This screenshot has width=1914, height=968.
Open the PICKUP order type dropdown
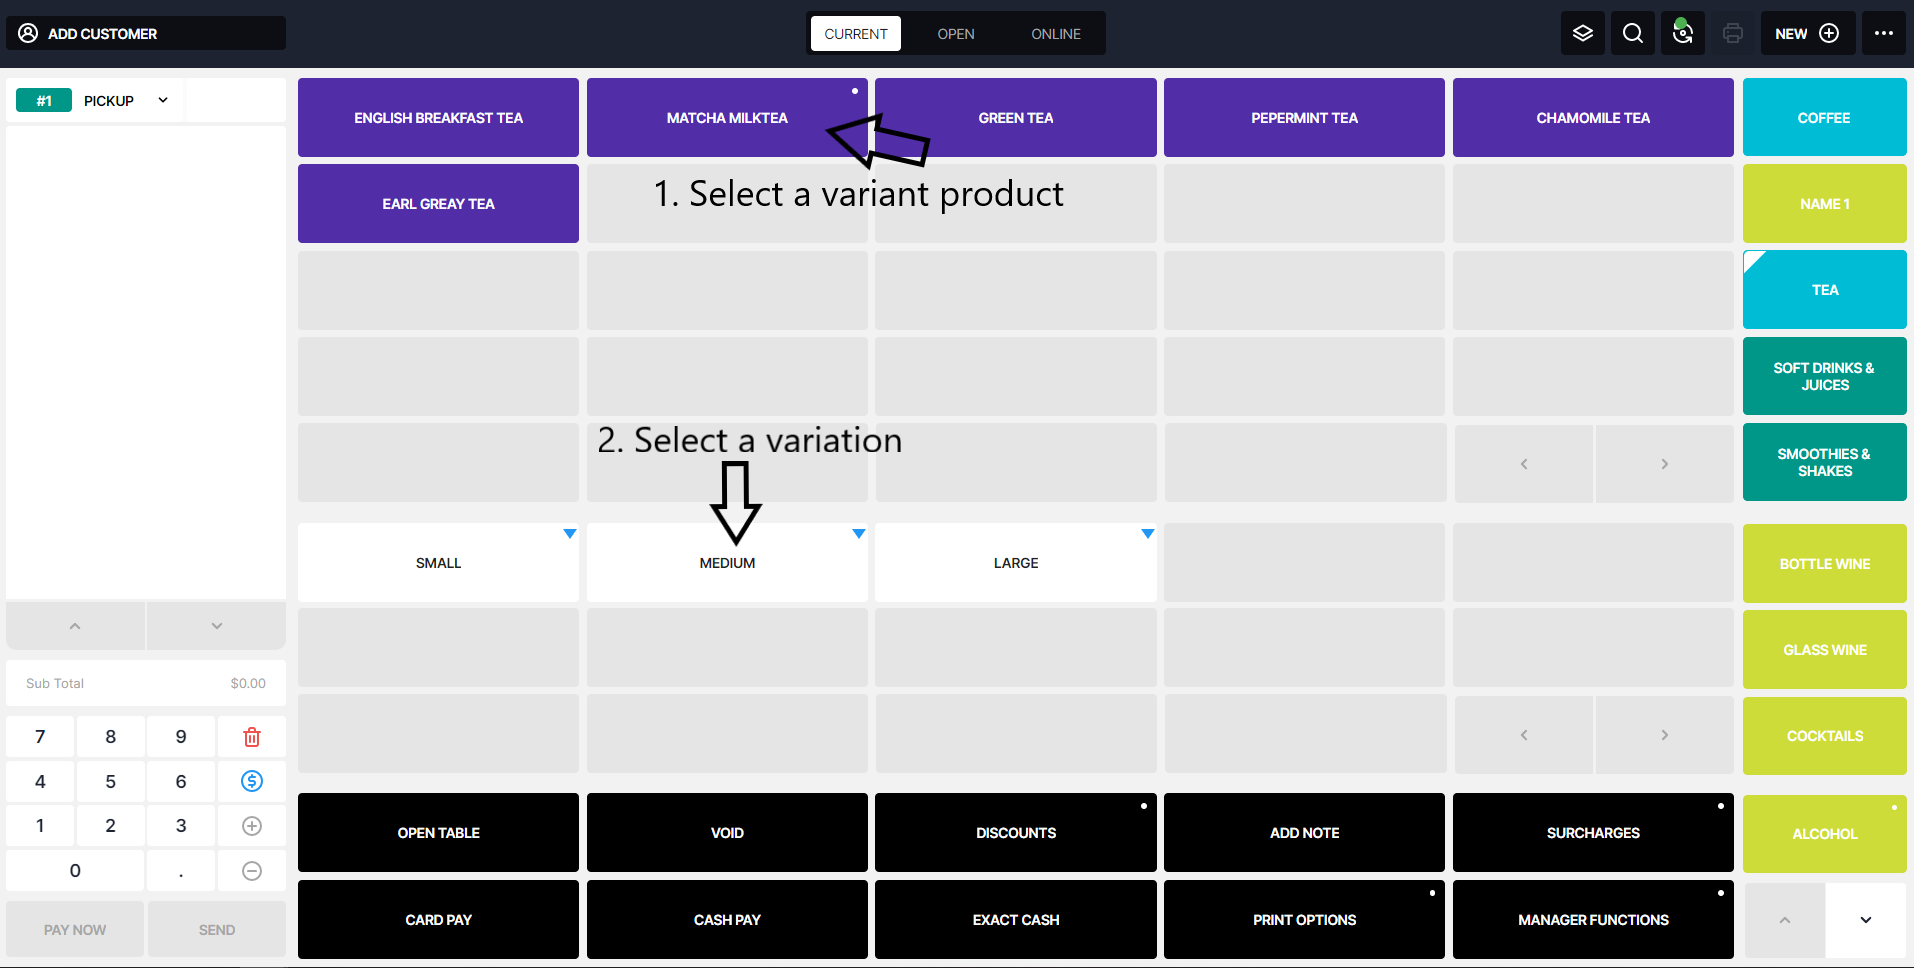126,100
